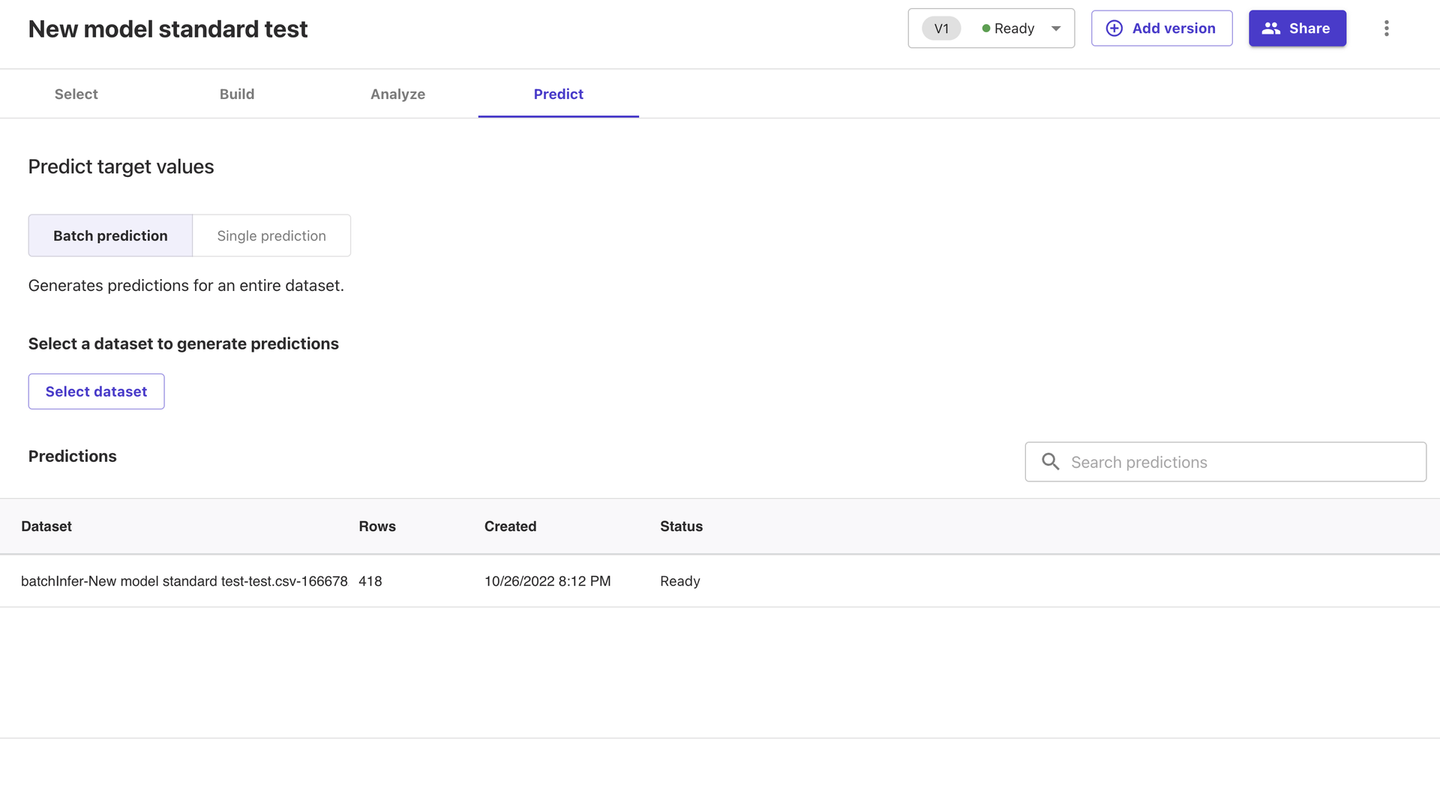Click the people icon on the Share button
Viewport: 1440px width, 801px height.
click(1271, 28)
